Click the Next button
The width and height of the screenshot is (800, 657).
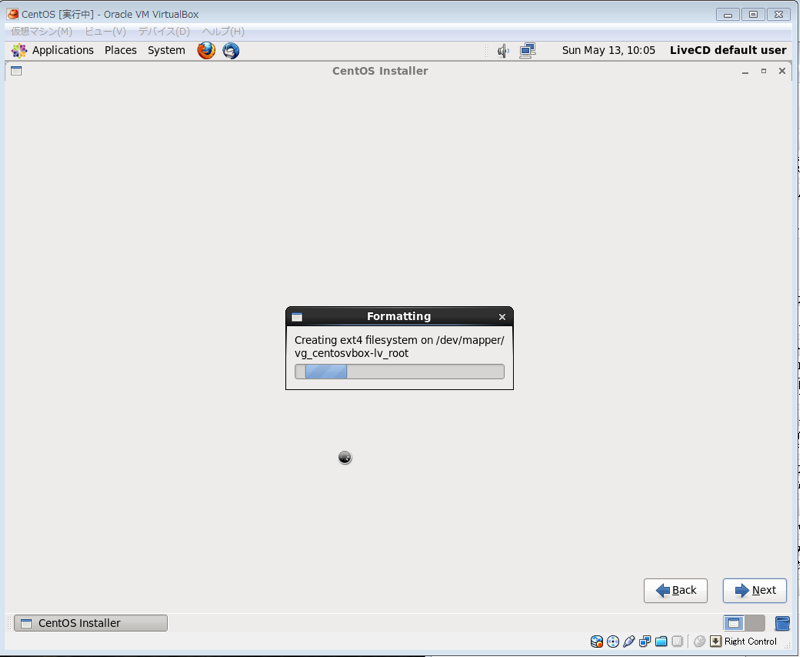[755, 590]
